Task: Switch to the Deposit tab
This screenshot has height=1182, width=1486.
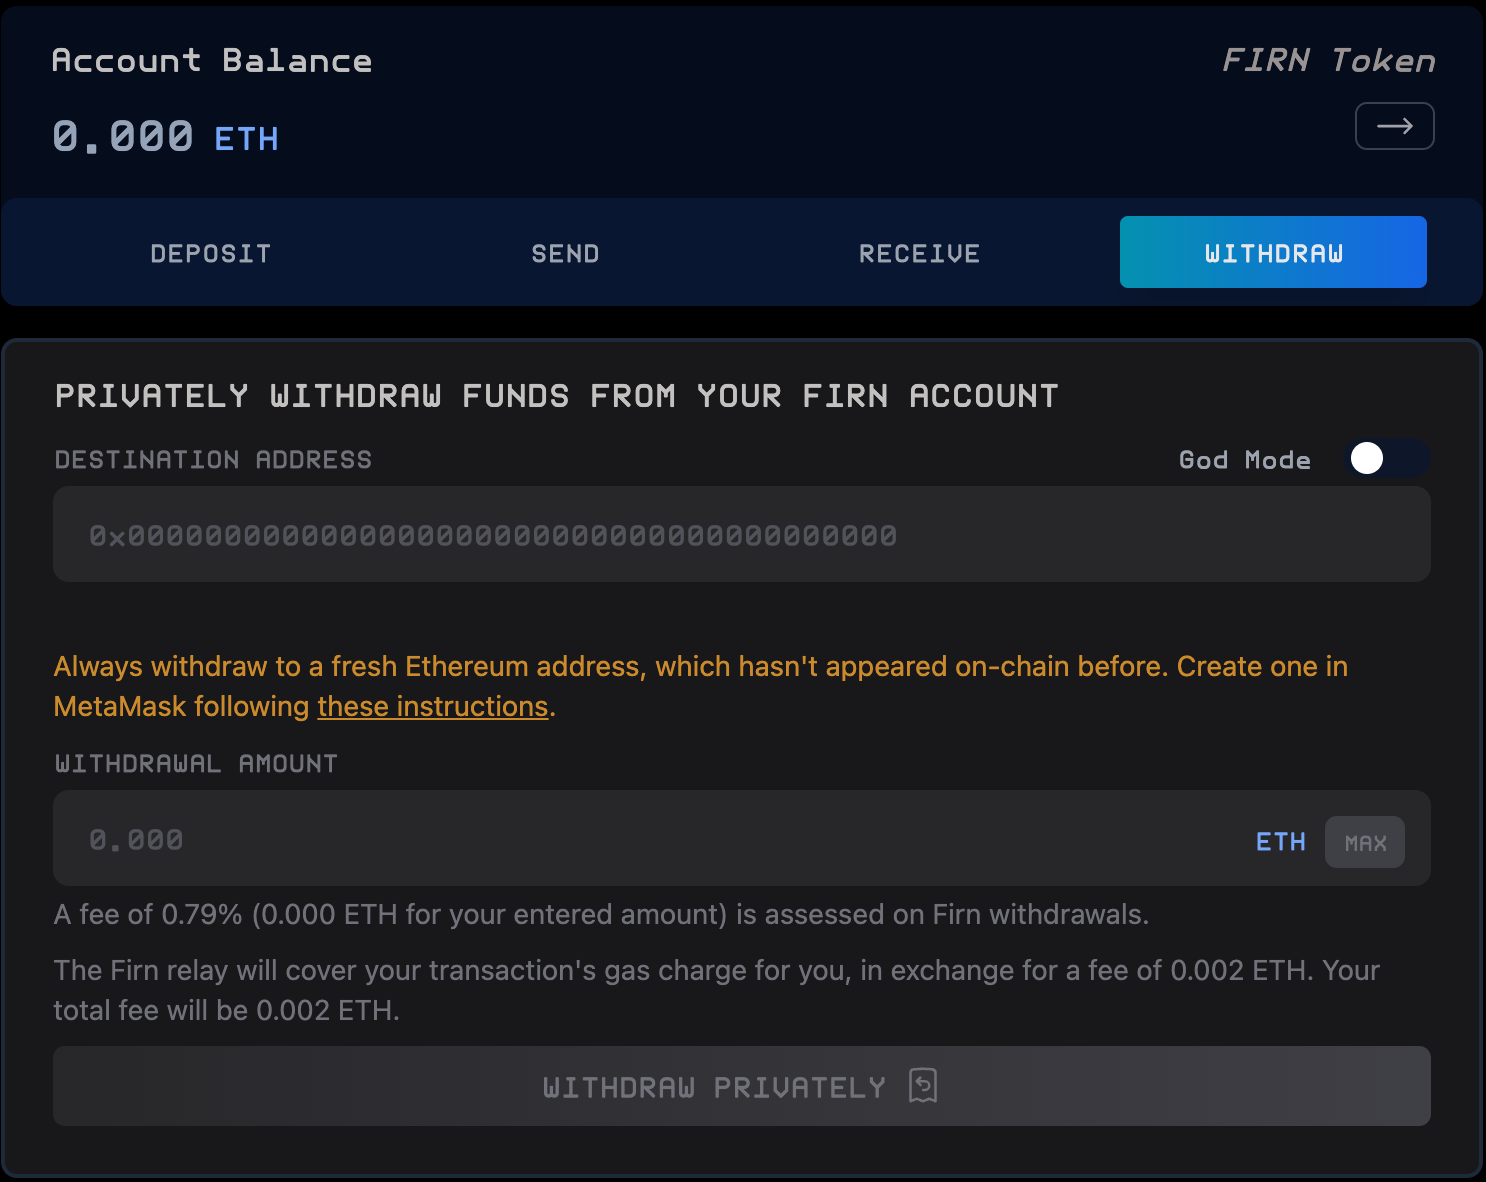Action: coord(210,253)
